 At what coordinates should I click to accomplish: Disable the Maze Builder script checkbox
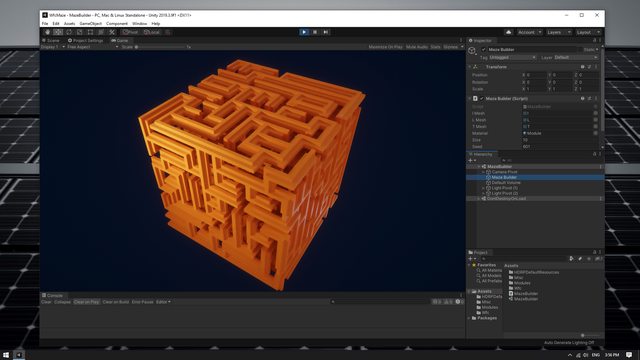pyautogui.click(x=482, y=98)
